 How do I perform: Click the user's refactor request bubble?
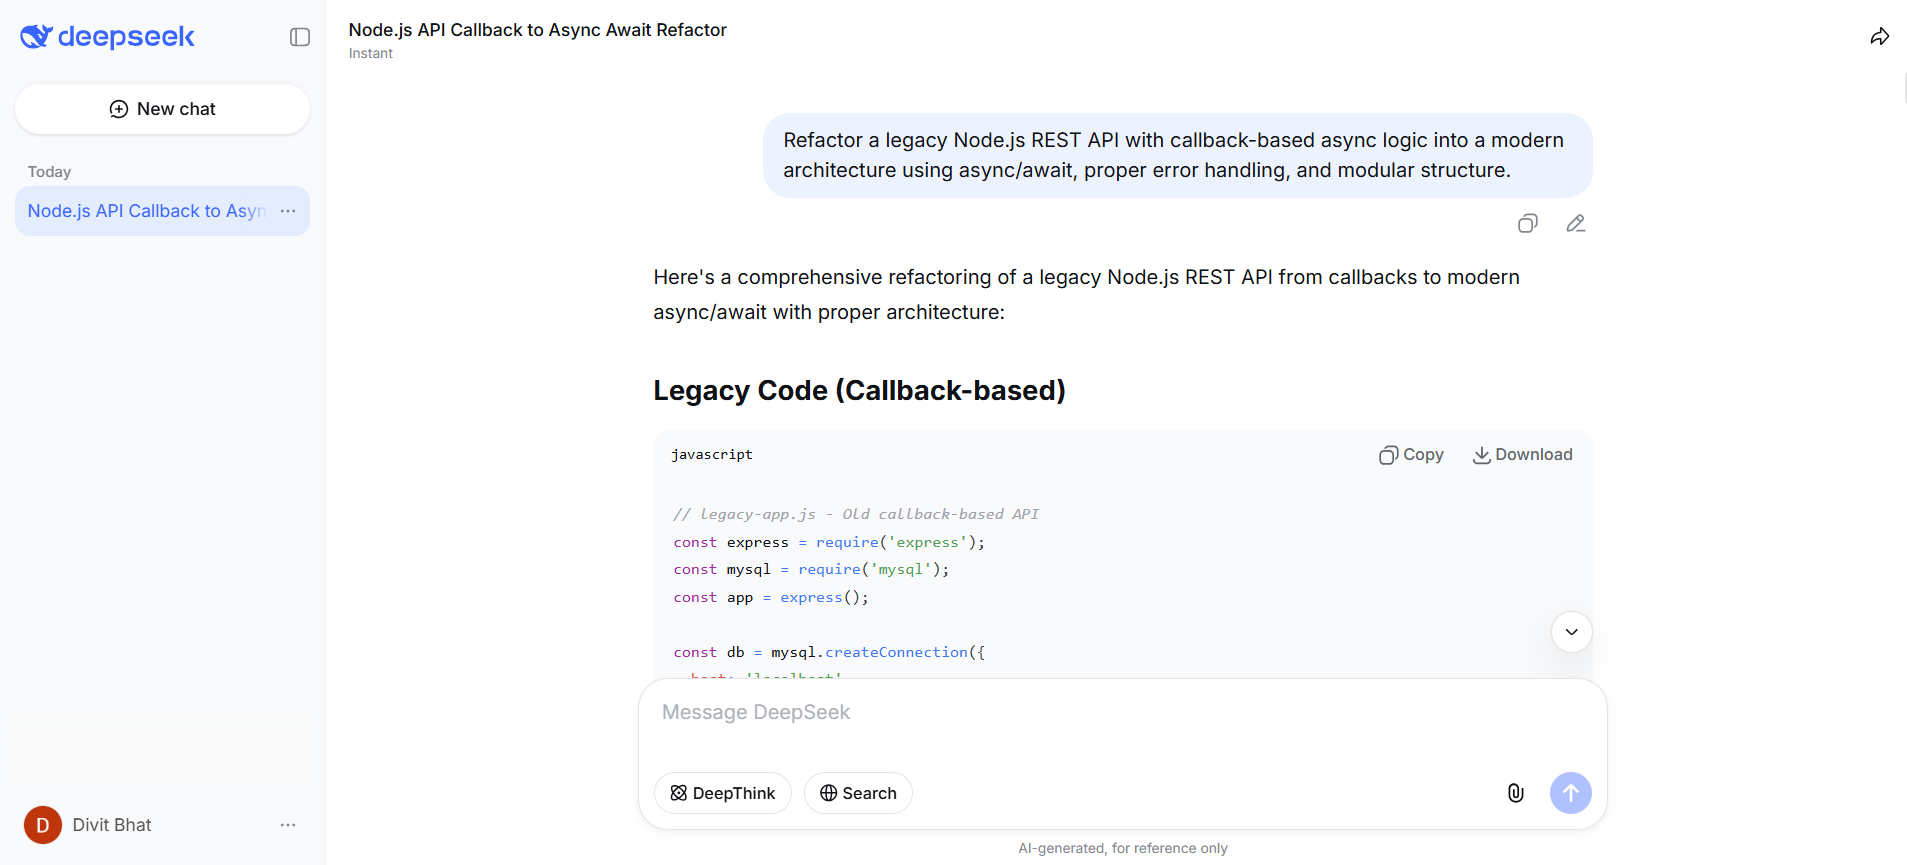[x=1177, y=155]
